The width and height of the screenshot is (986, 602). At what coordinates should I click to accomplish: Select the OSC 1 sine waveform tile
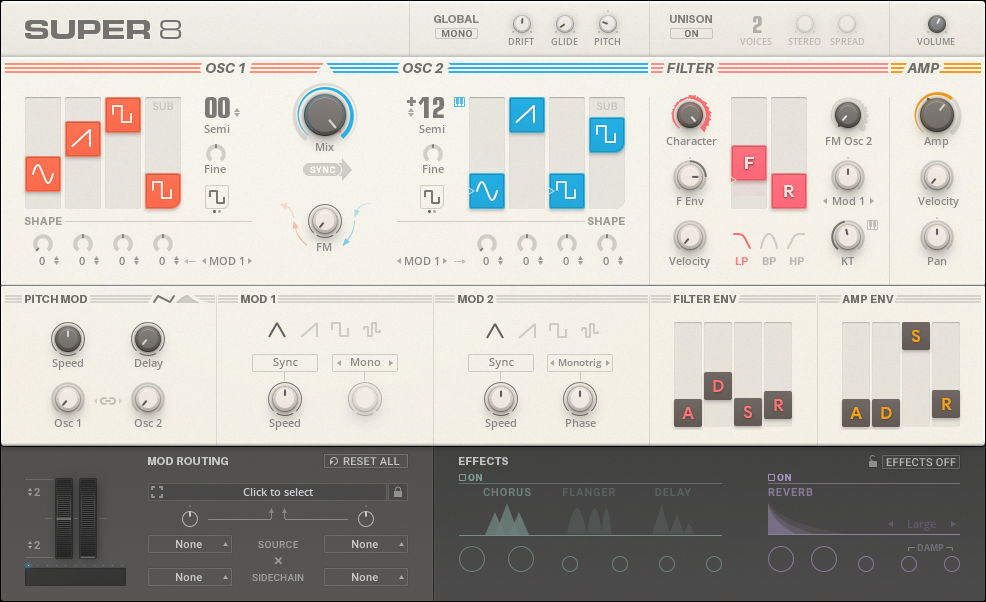[x=43, y=175]
